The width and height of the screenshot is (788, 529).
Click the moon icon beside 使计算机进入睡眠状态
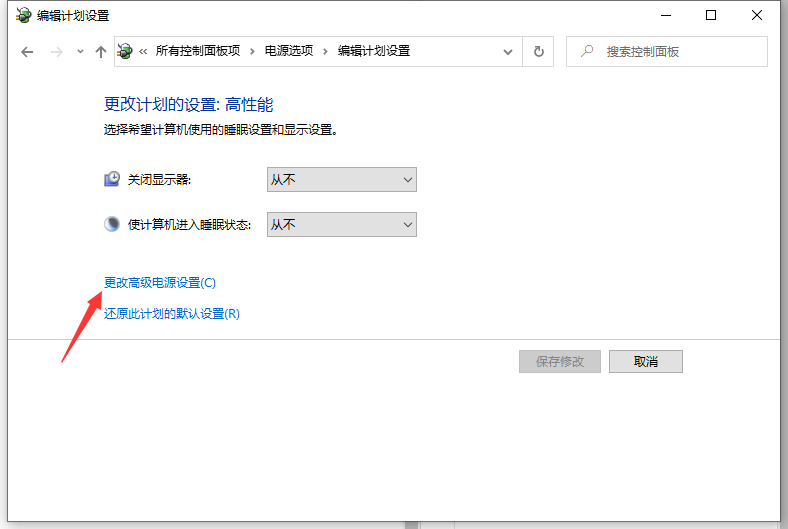[112, 225]
